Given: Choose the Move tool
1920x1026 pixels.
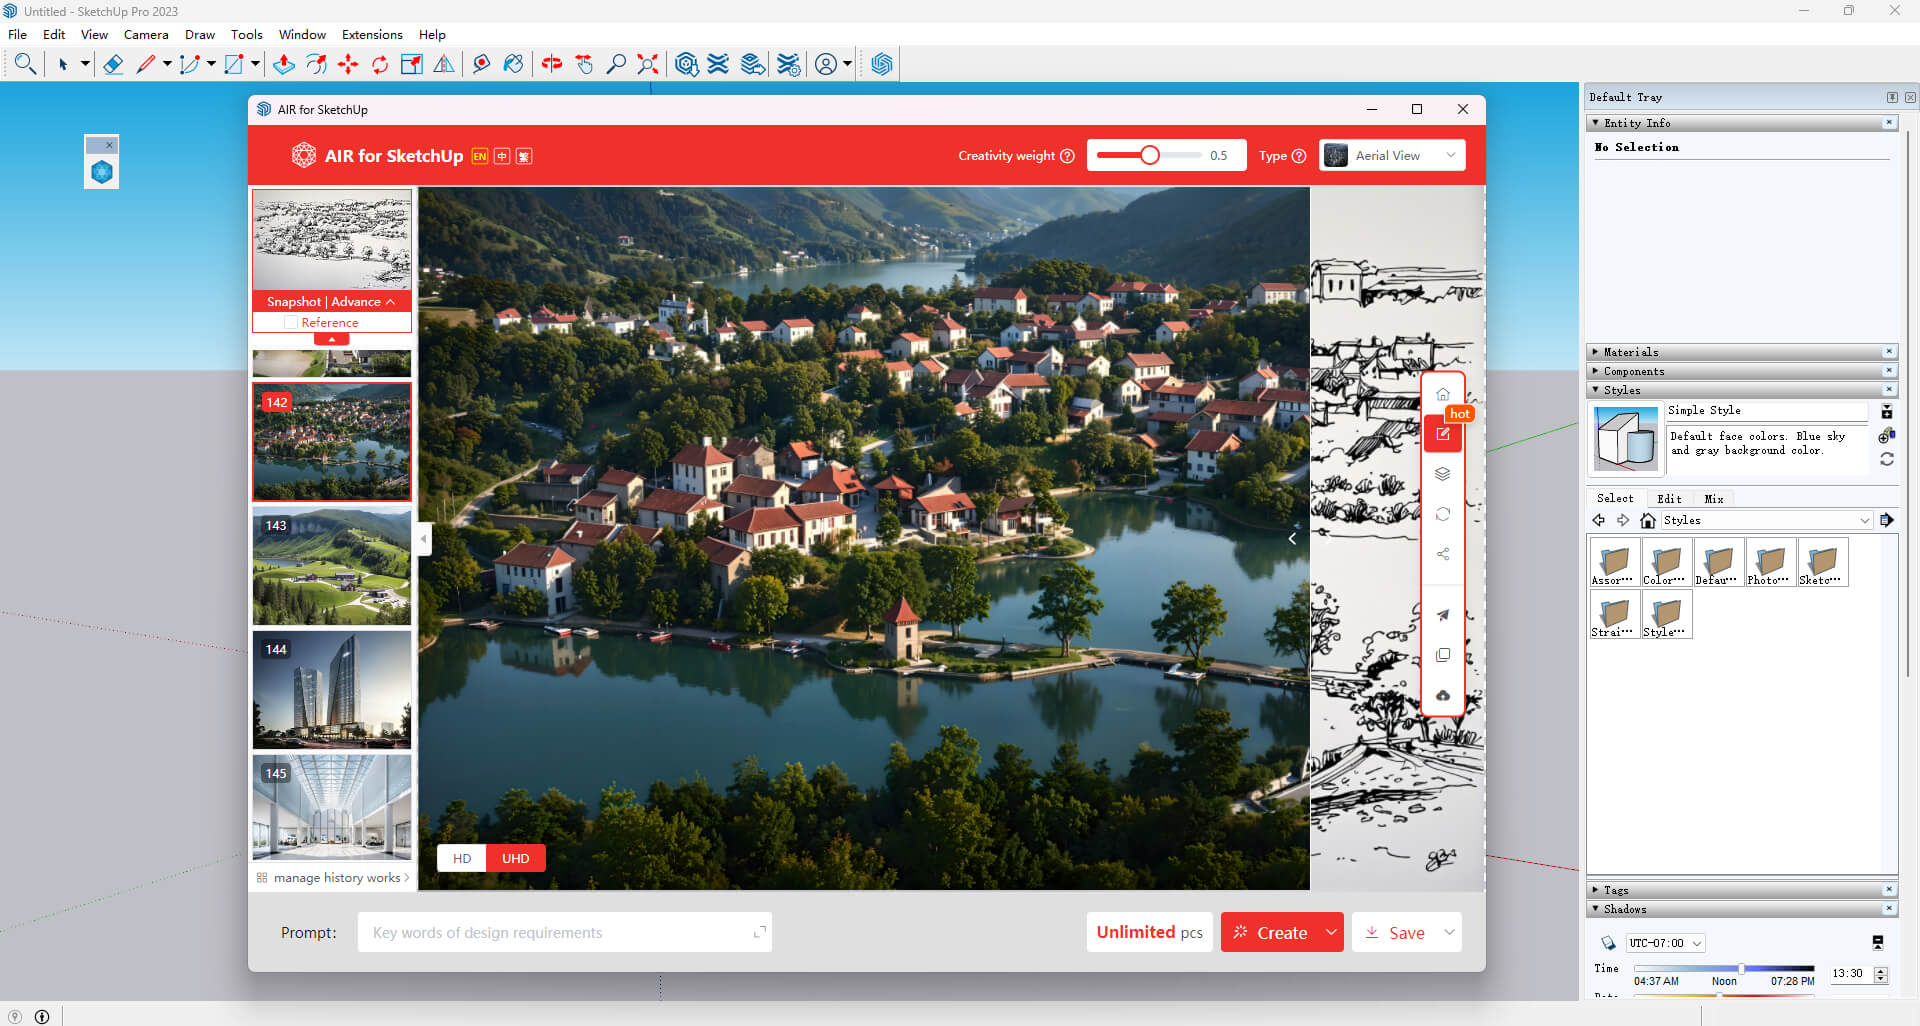Looking at the screenshot, I should pos(348,65).
